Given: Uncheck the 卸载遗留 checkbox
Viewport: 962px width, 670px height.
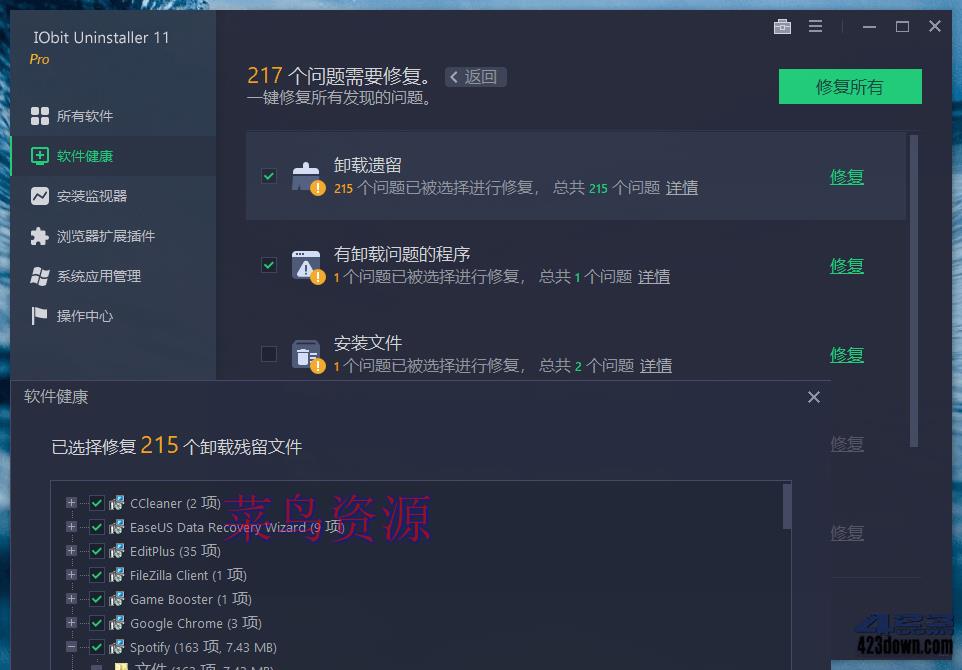Looking at the screenshot, I should tap(268, 175).
